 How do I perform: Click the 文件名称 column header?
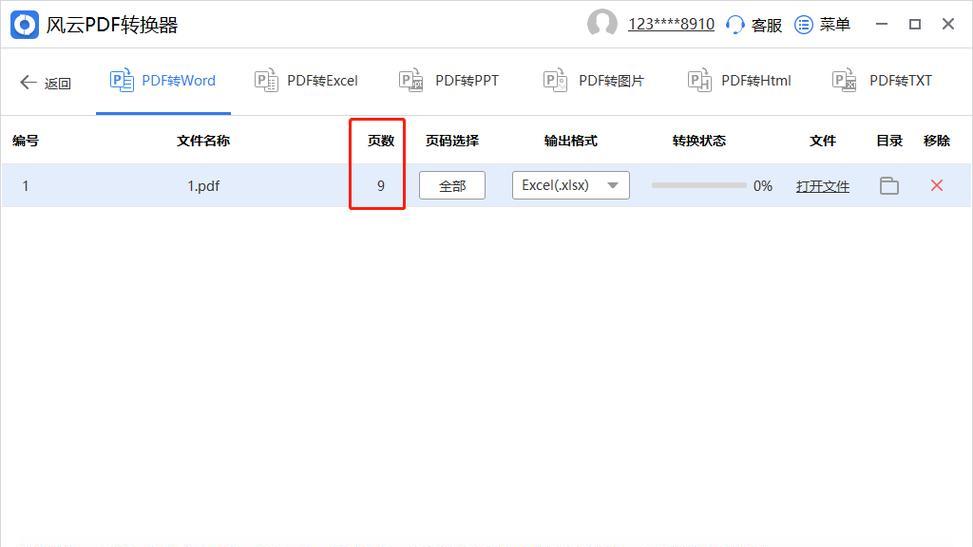[x=204, y=141]
